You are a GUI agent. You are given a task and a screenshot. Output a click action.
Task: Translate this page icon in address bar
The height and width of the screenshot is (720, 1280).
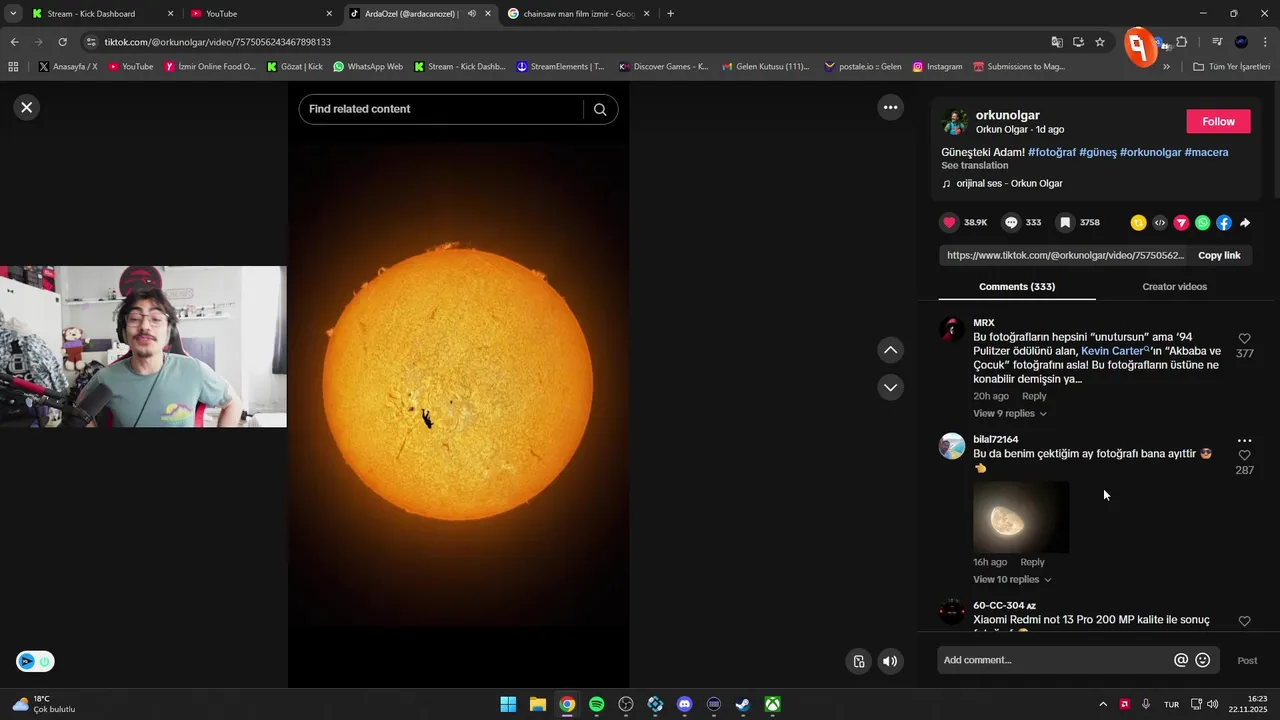tap(1057, 42)
